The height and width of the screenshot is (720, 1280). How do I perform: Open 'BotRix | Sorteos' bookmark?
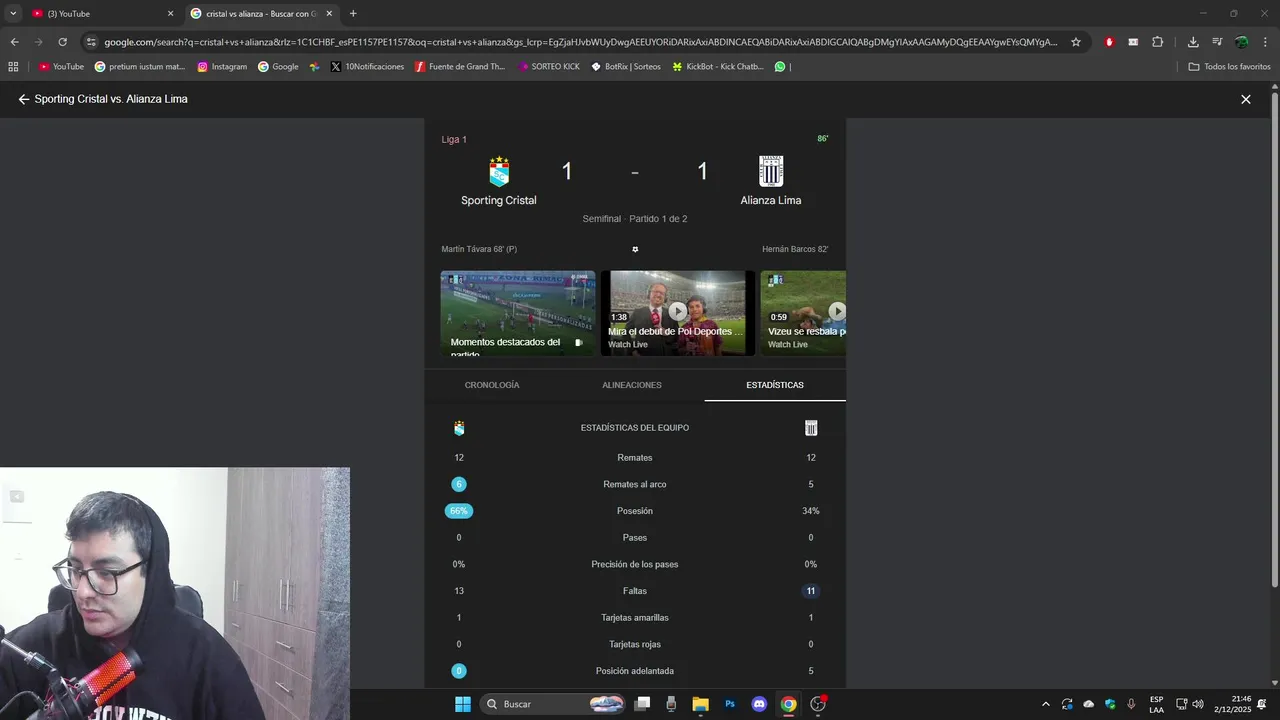point(626,67)
